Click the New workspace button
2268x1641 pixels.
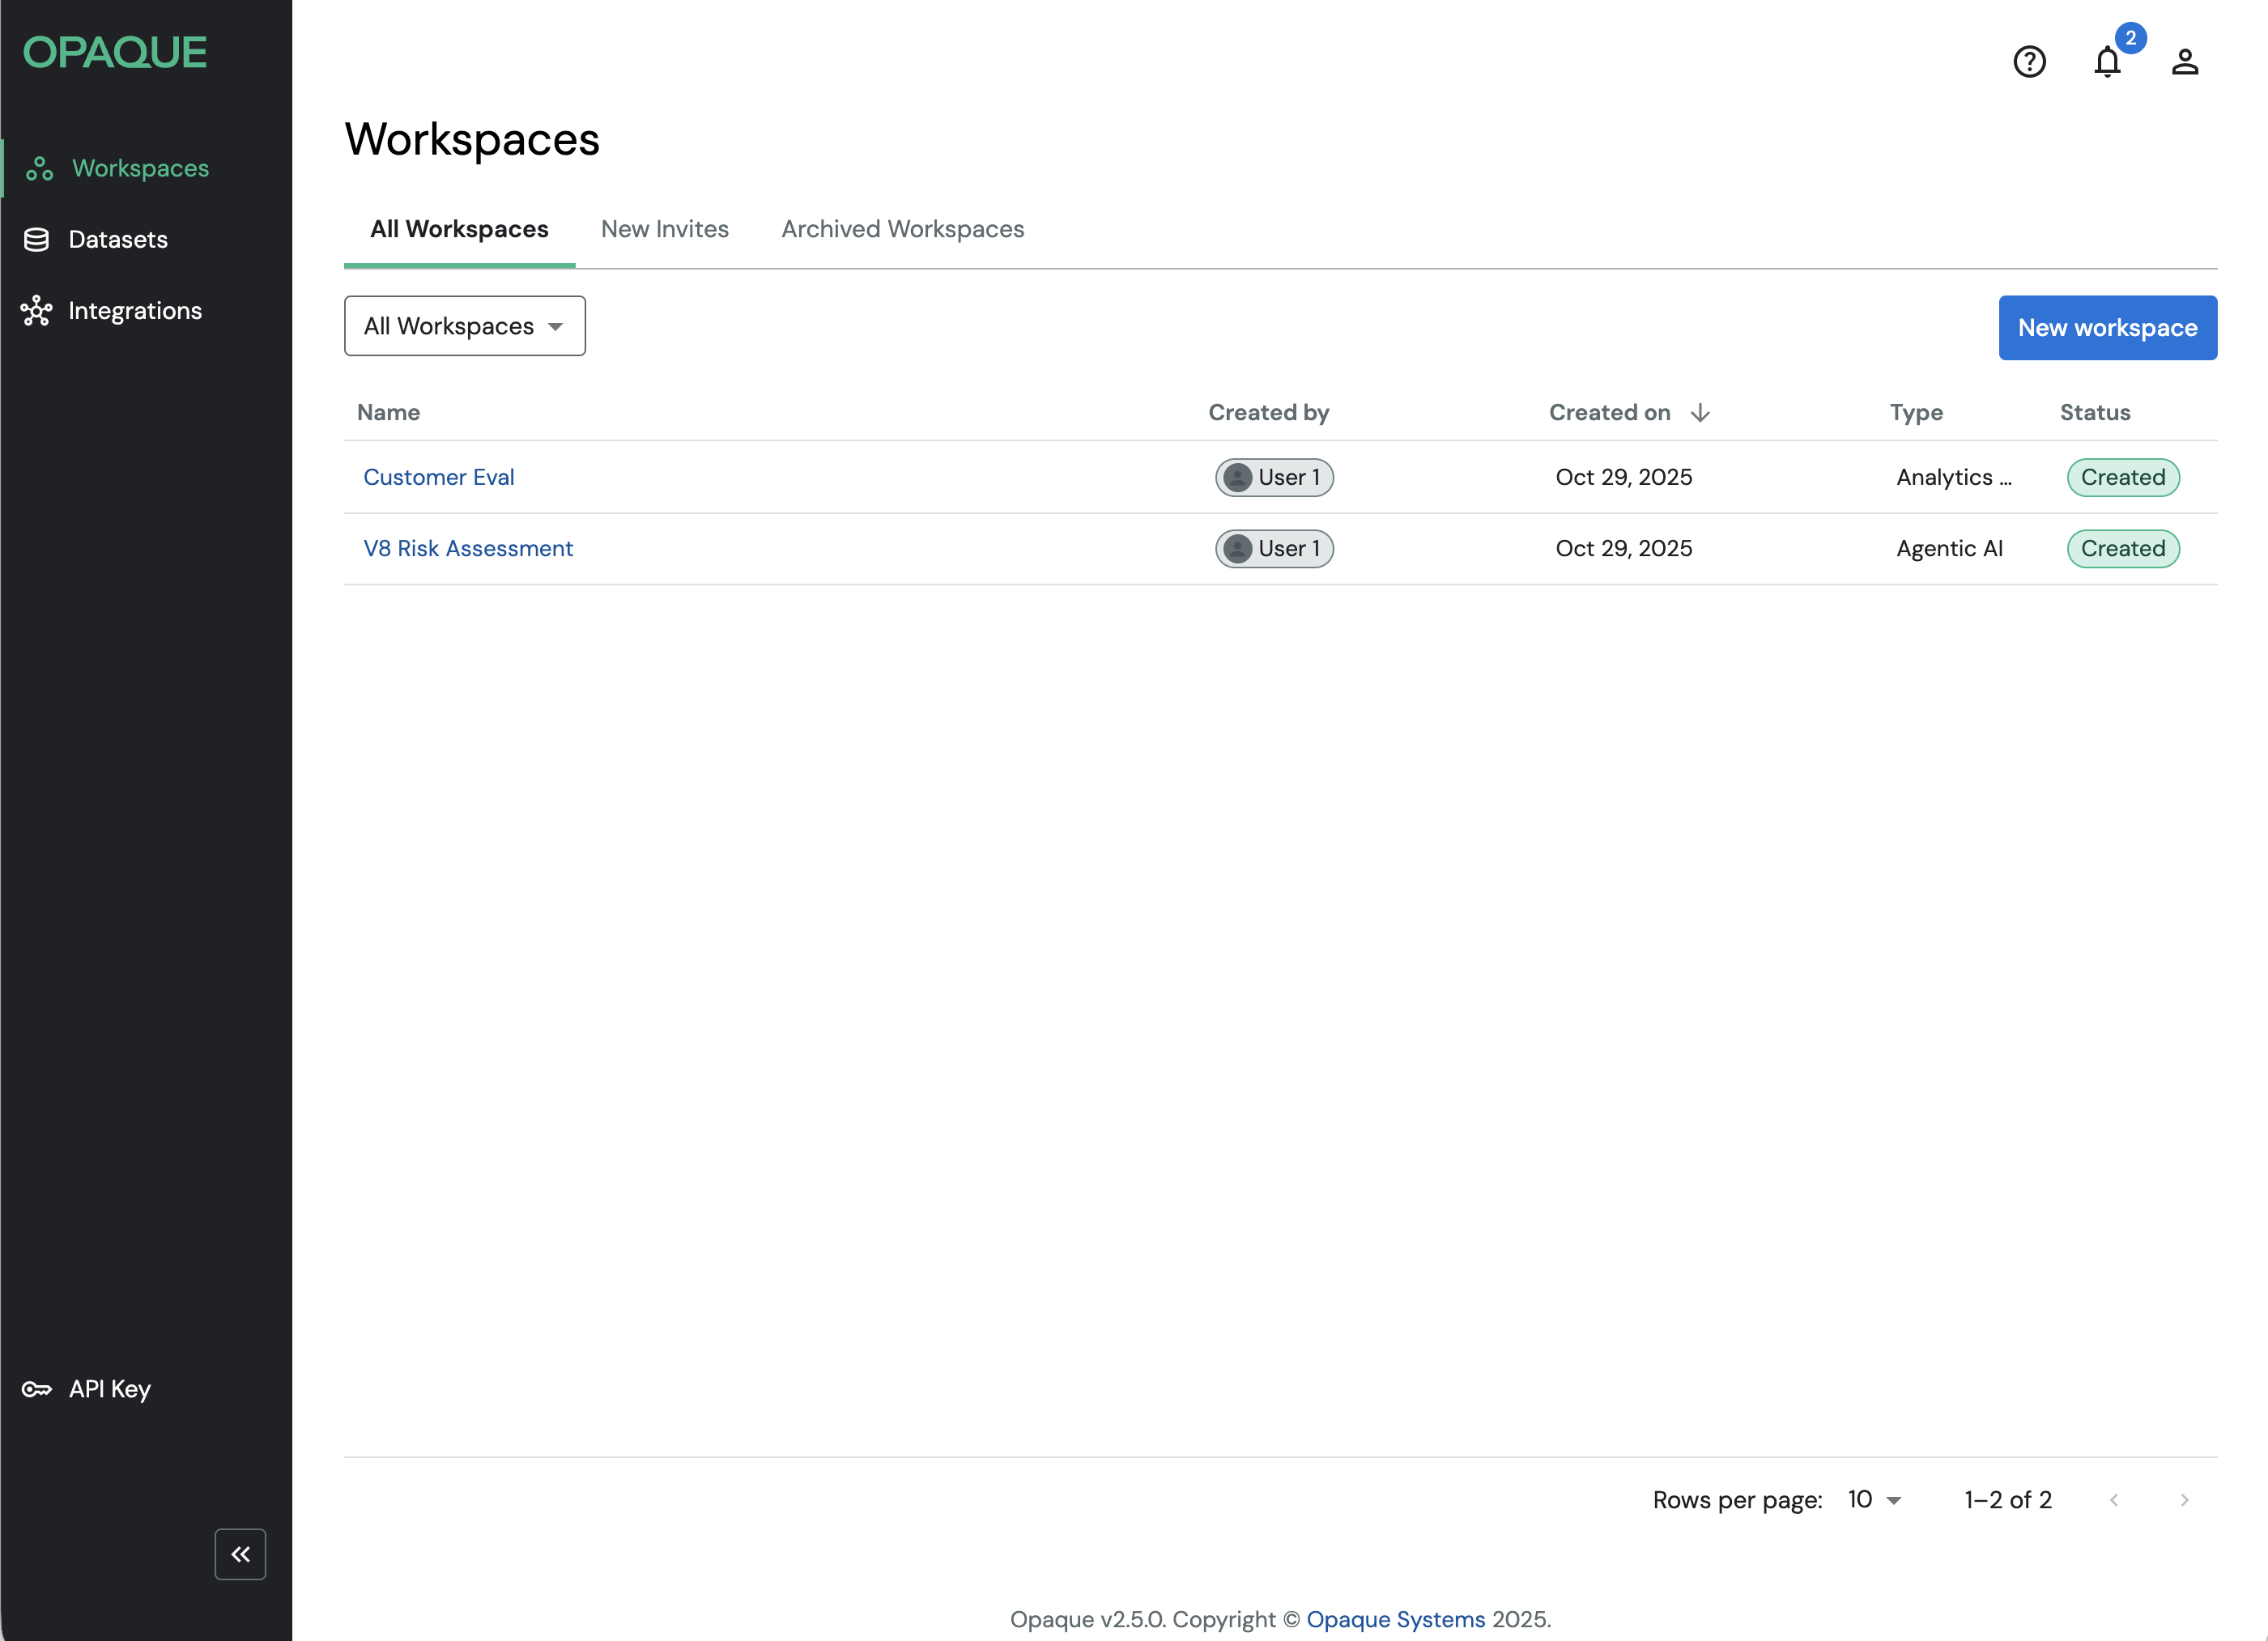click(x=2107, y=327)
